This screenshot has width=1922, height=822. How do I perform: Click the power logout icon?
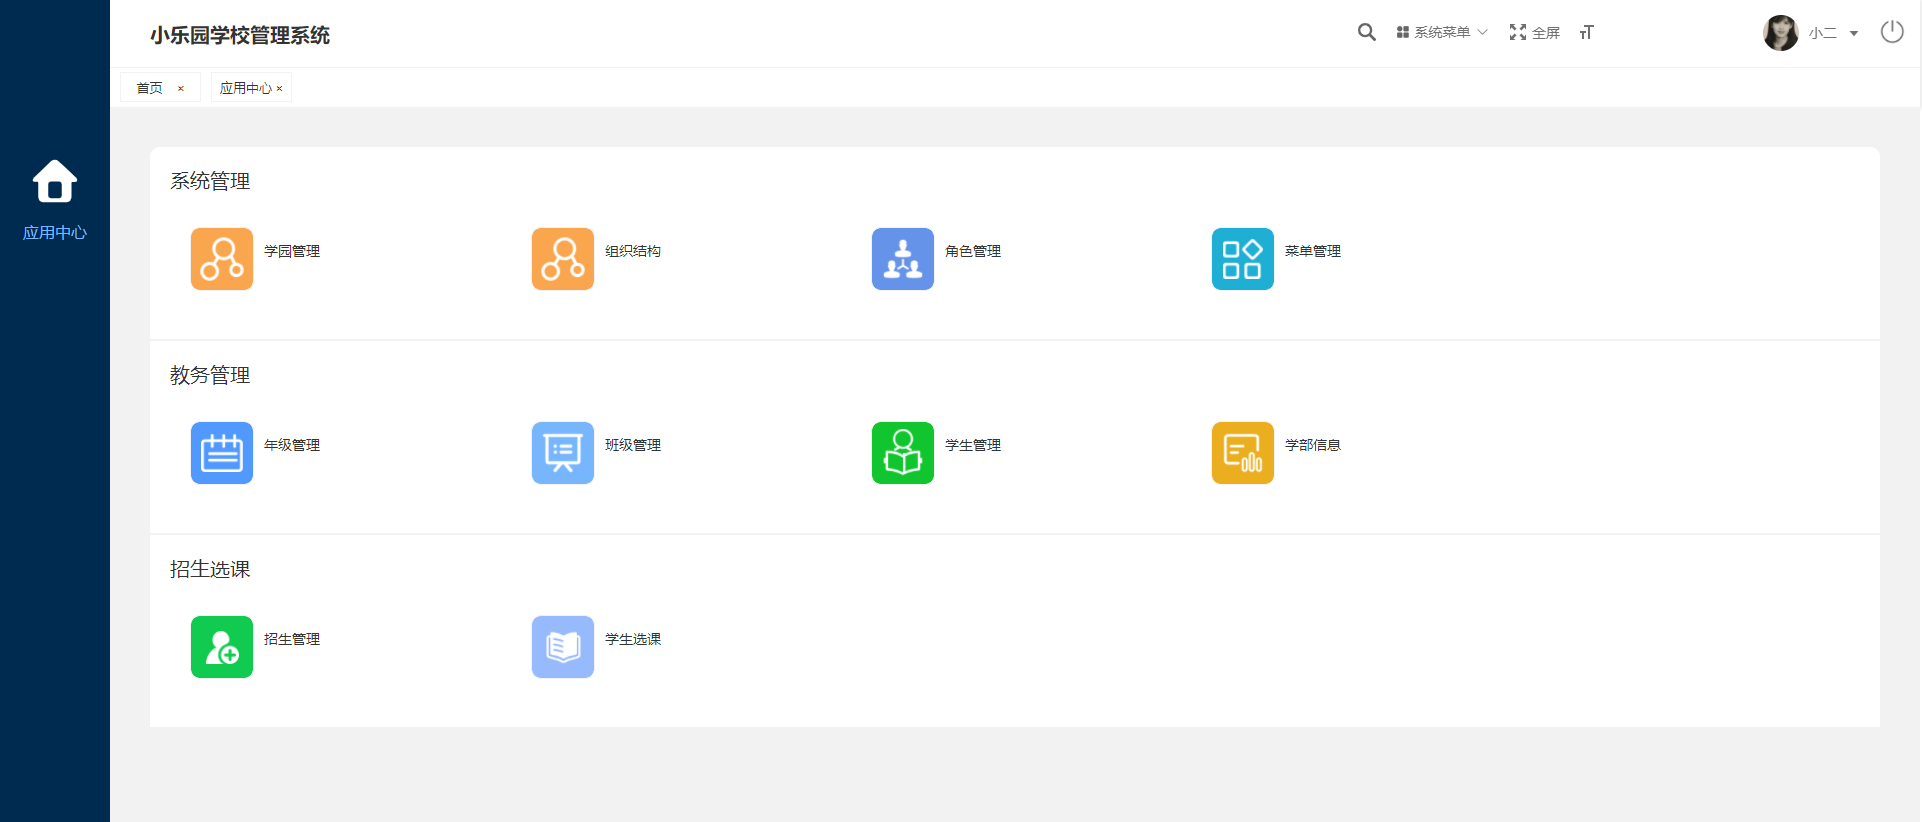click(1892, 32)
